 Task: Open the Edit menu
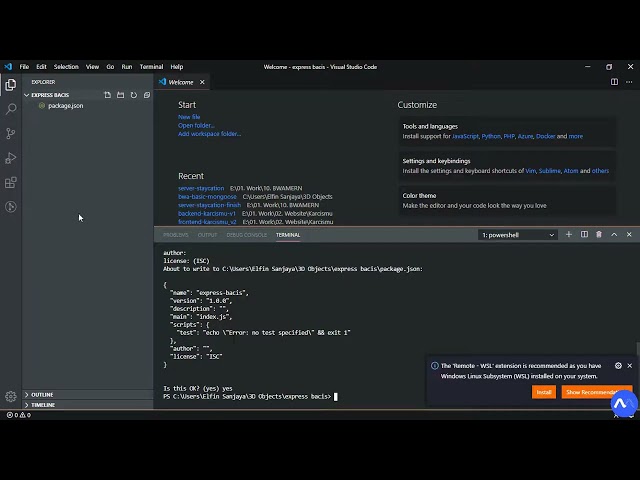tap(41, 67)
